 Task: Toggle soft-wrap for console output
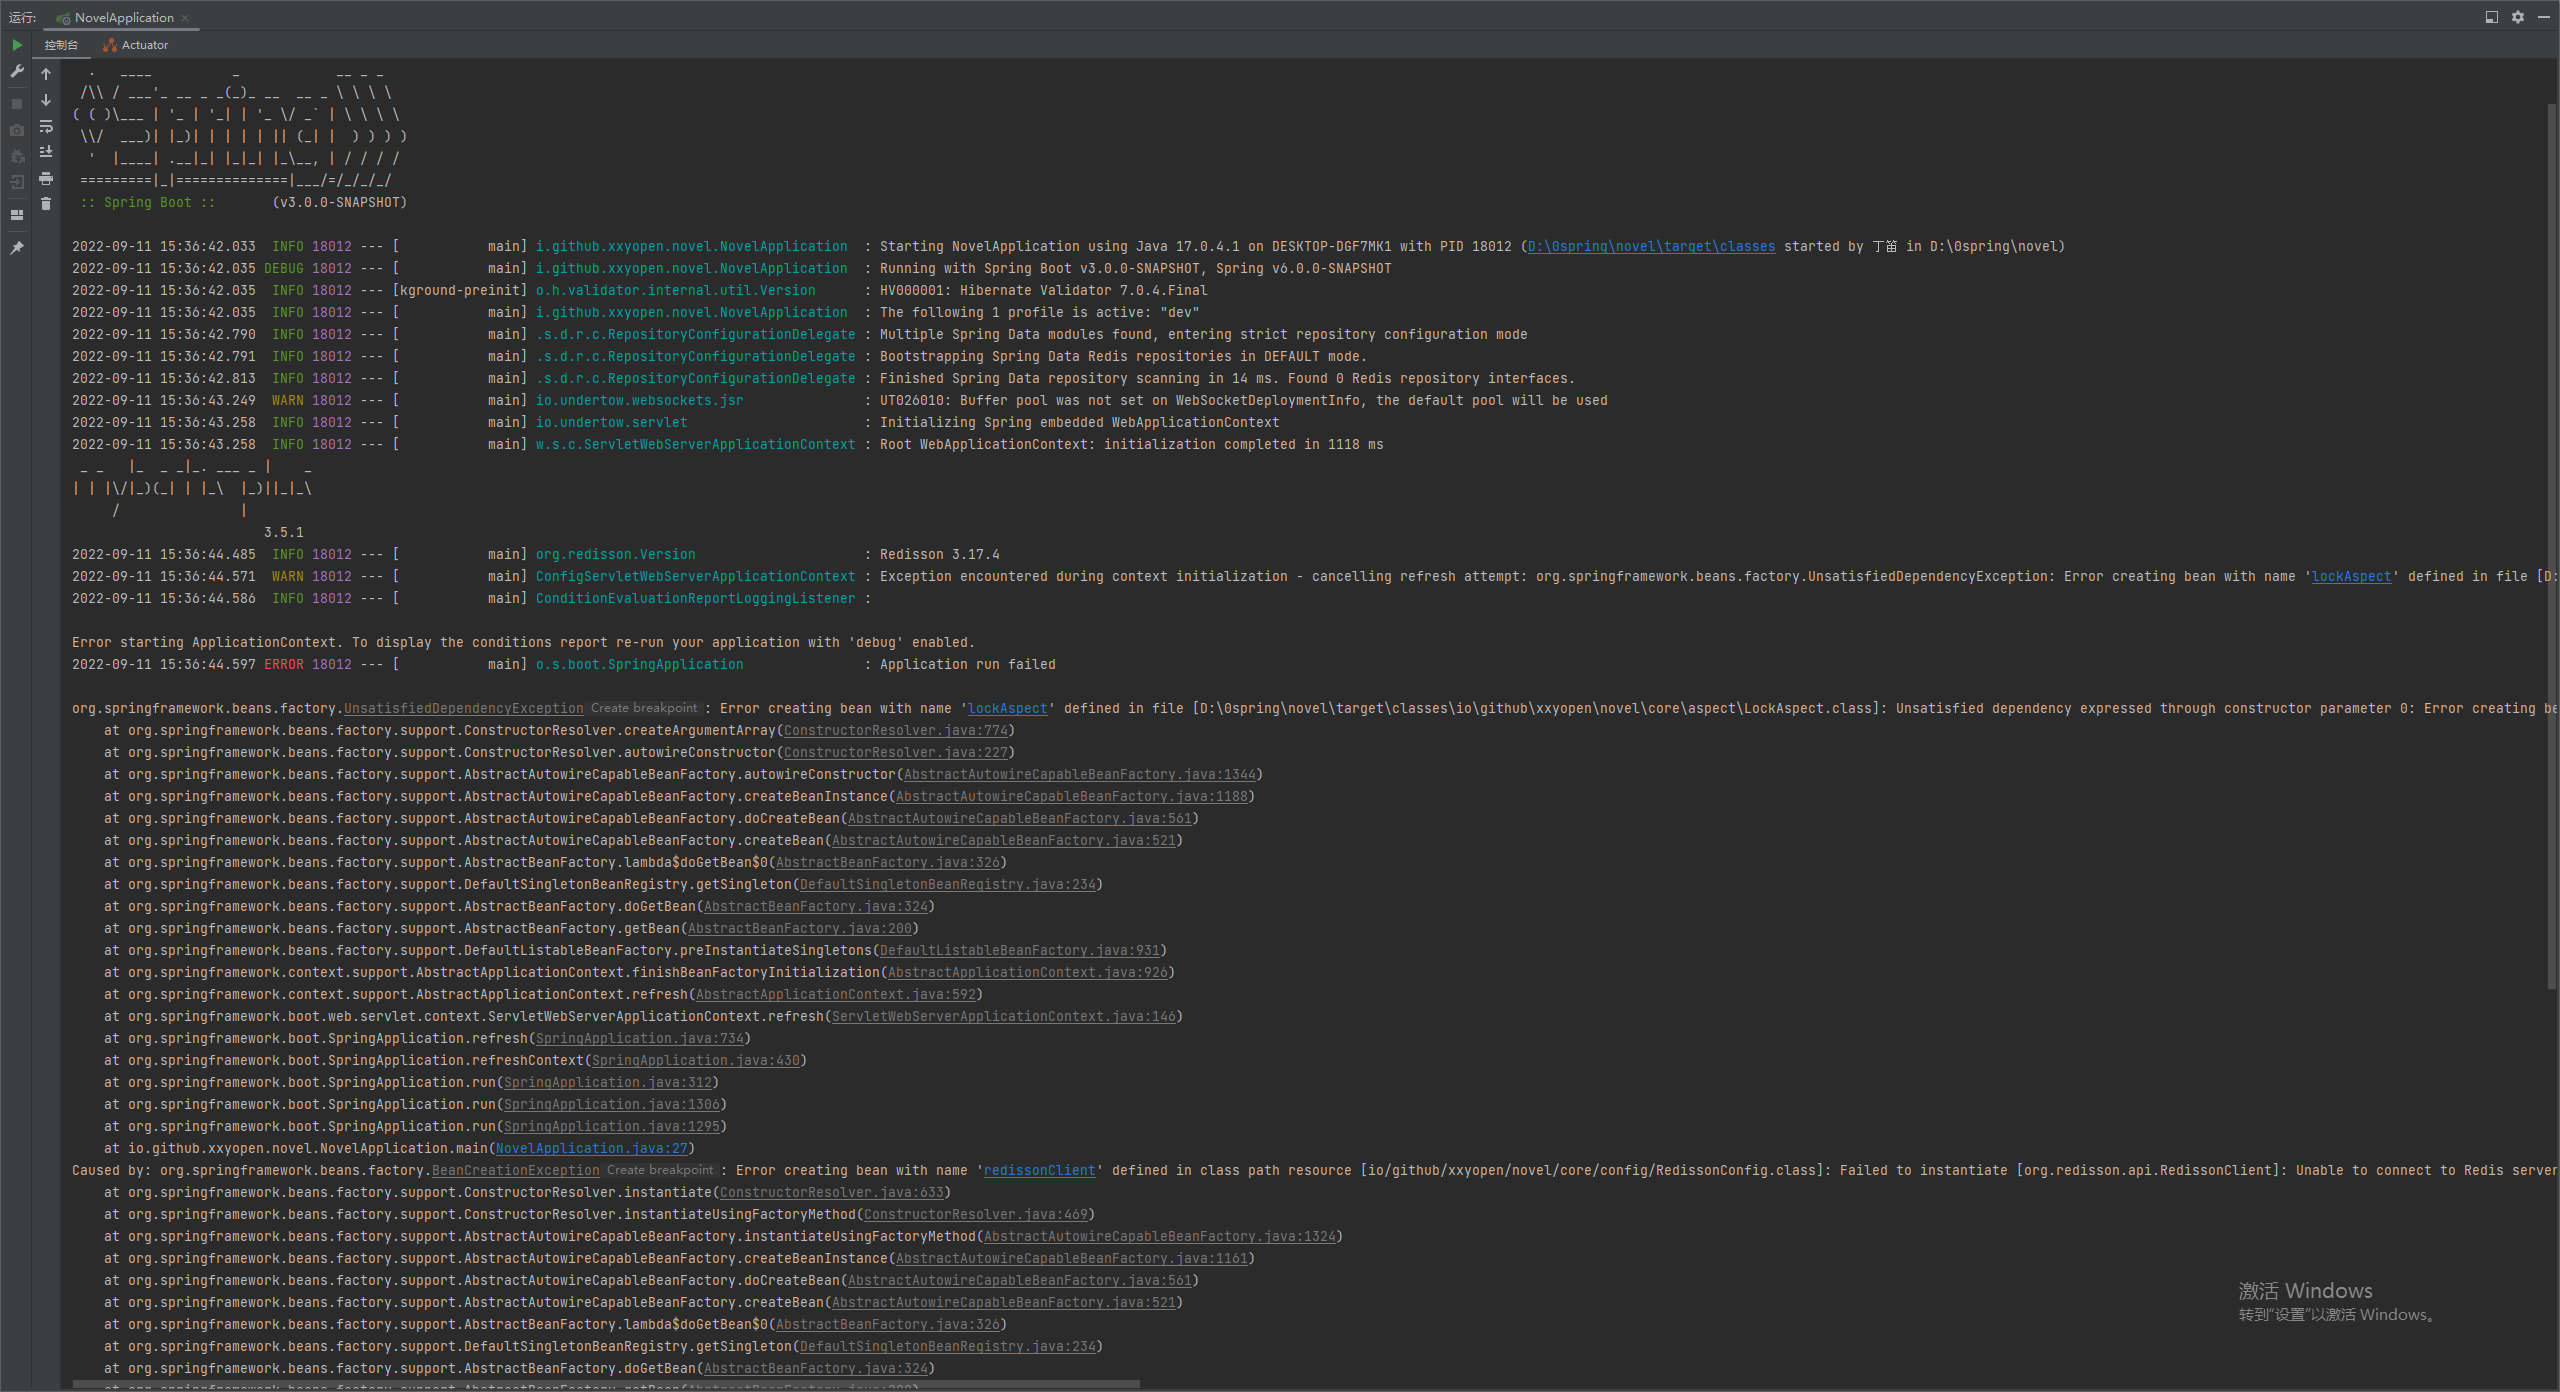[x=46, y=126]
